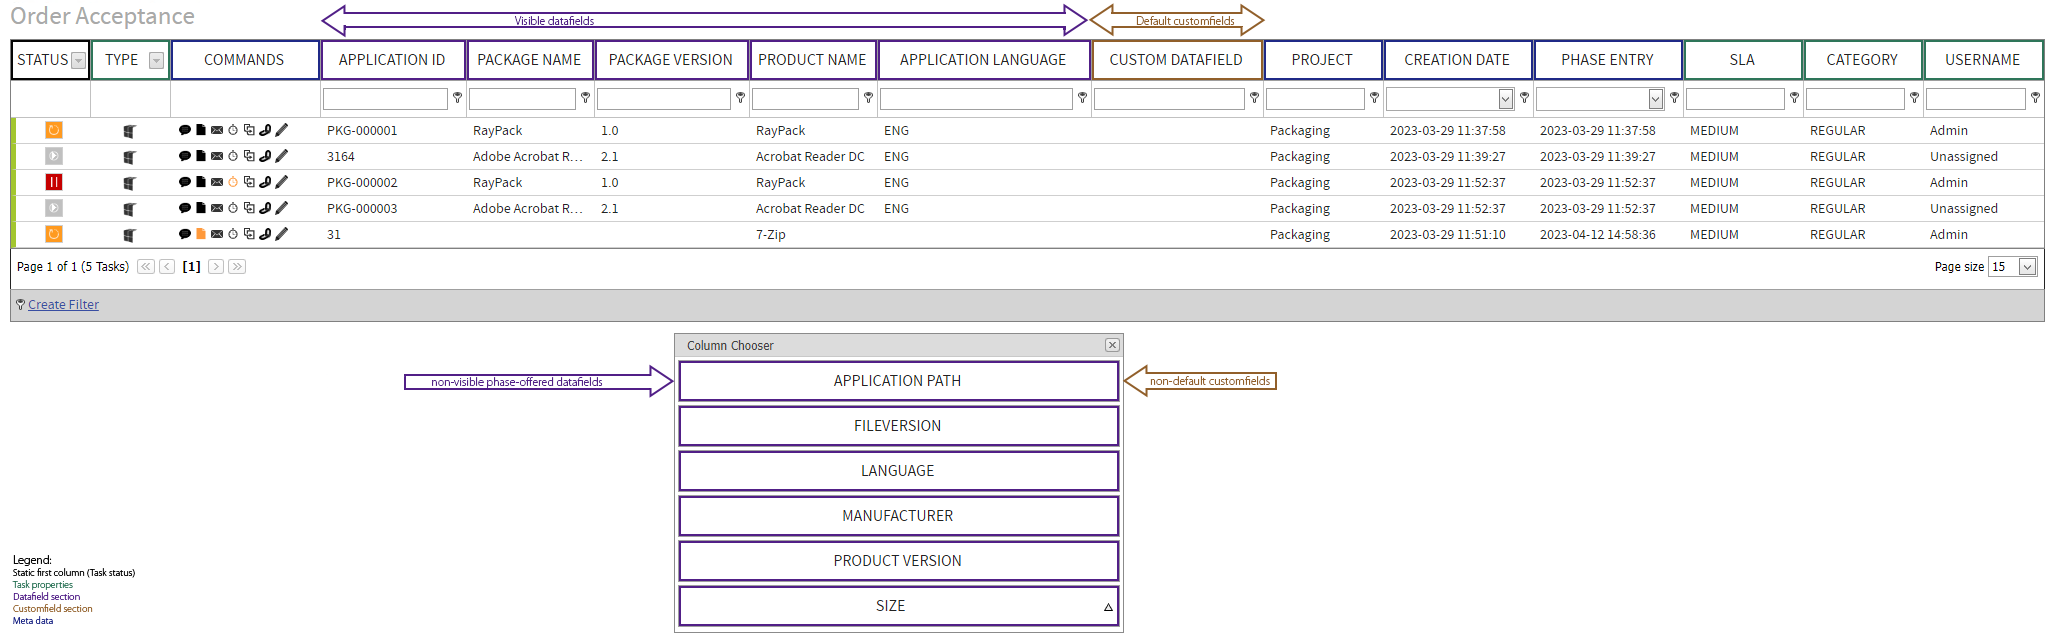The image size is (2051, 639).
Task: Select LANGUAGE in Column Chooser
Action: click(x=898, y=471)
